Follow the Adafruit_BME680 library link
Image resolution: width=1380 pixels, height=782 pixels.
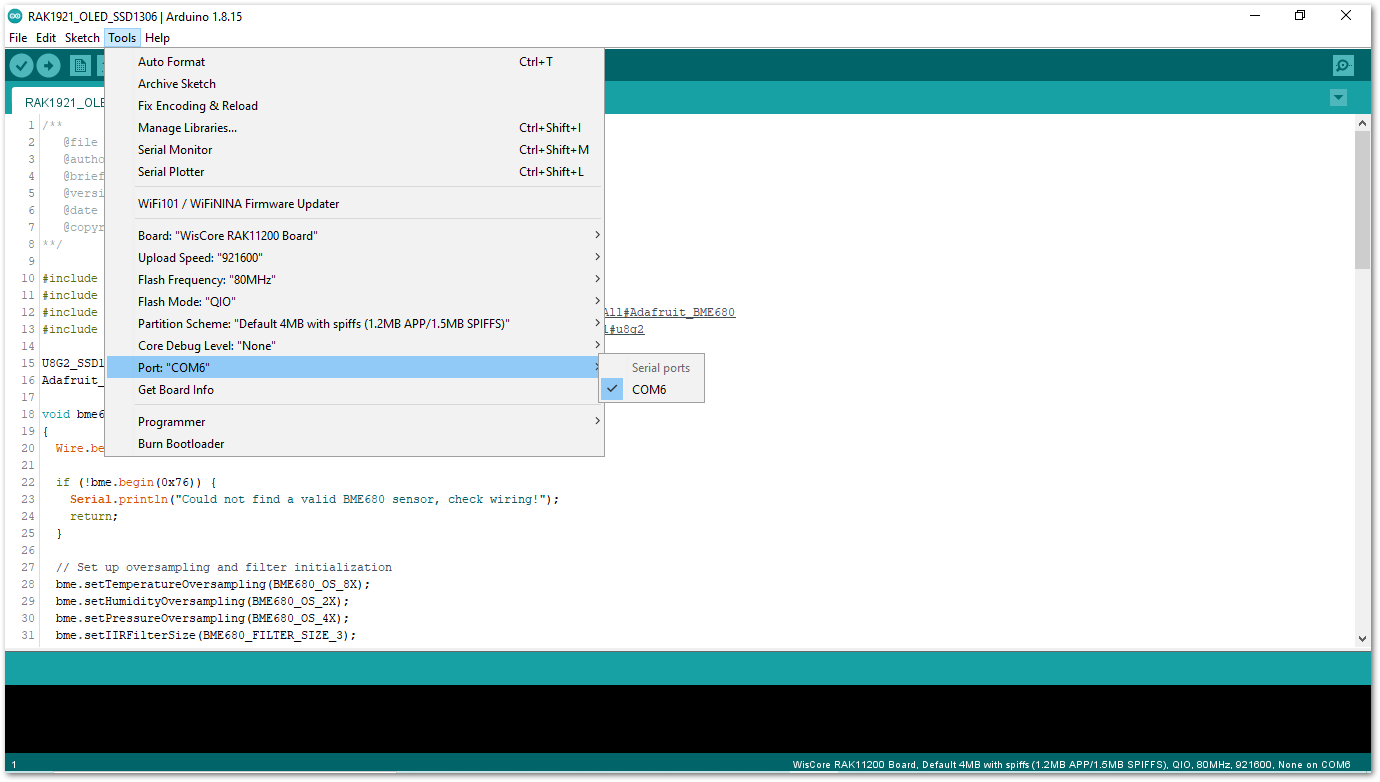(670, 312)
